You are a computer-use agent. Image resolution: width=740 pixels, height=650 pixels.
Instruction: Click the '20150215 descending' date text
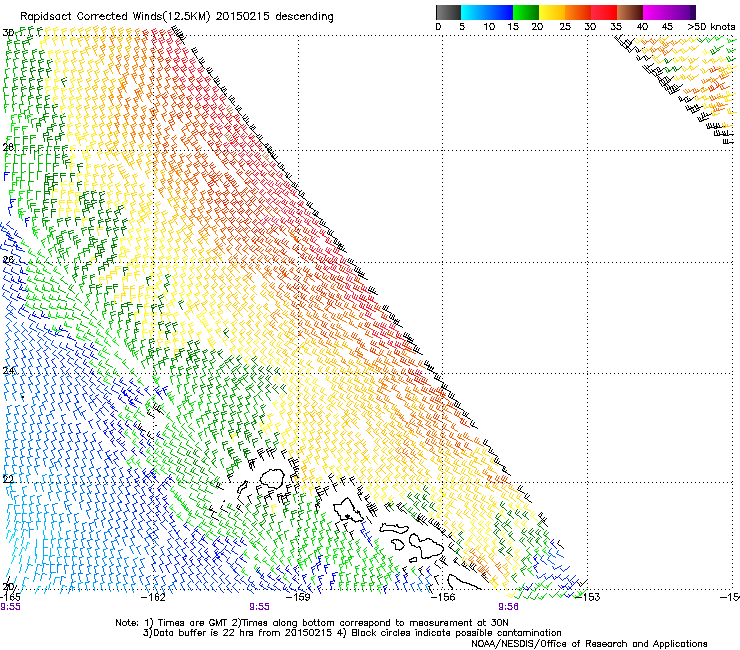(x=274, y=17)
